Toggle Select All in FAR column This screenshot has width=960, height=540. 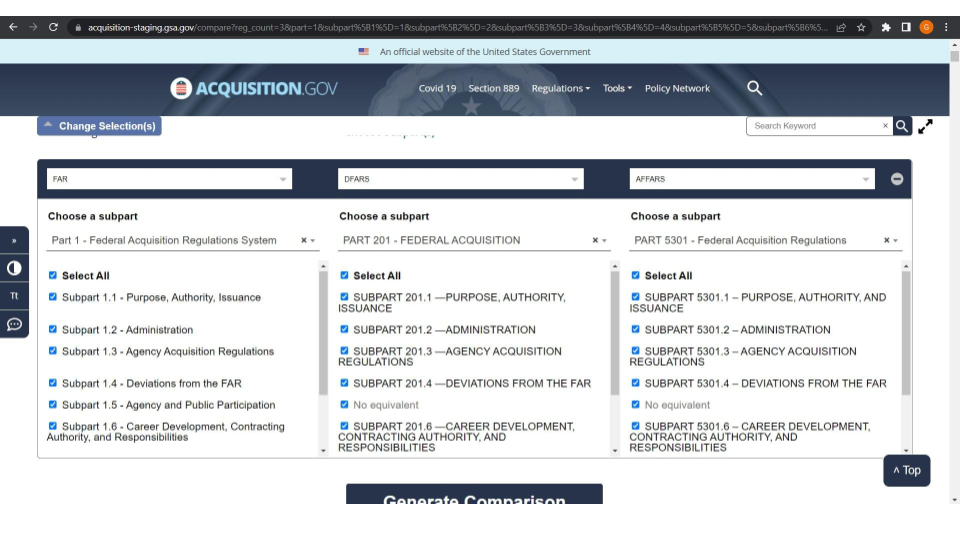(x=53, y=276)
